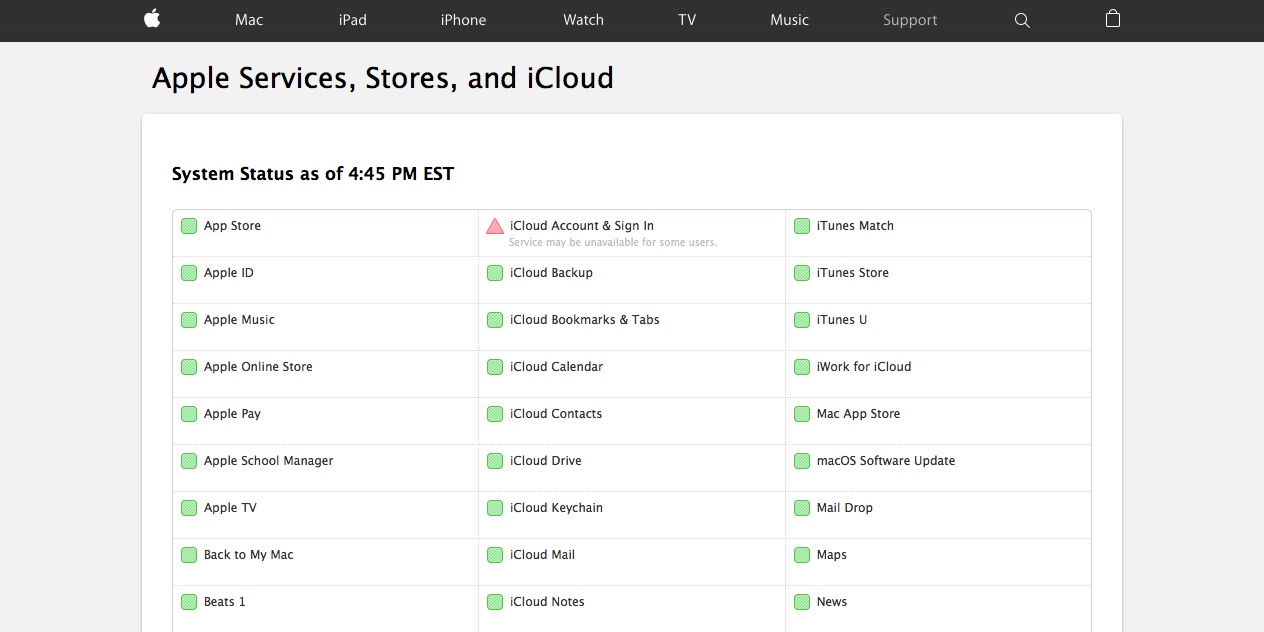Click the green status icon beside iTunes Match

point(802,226)
